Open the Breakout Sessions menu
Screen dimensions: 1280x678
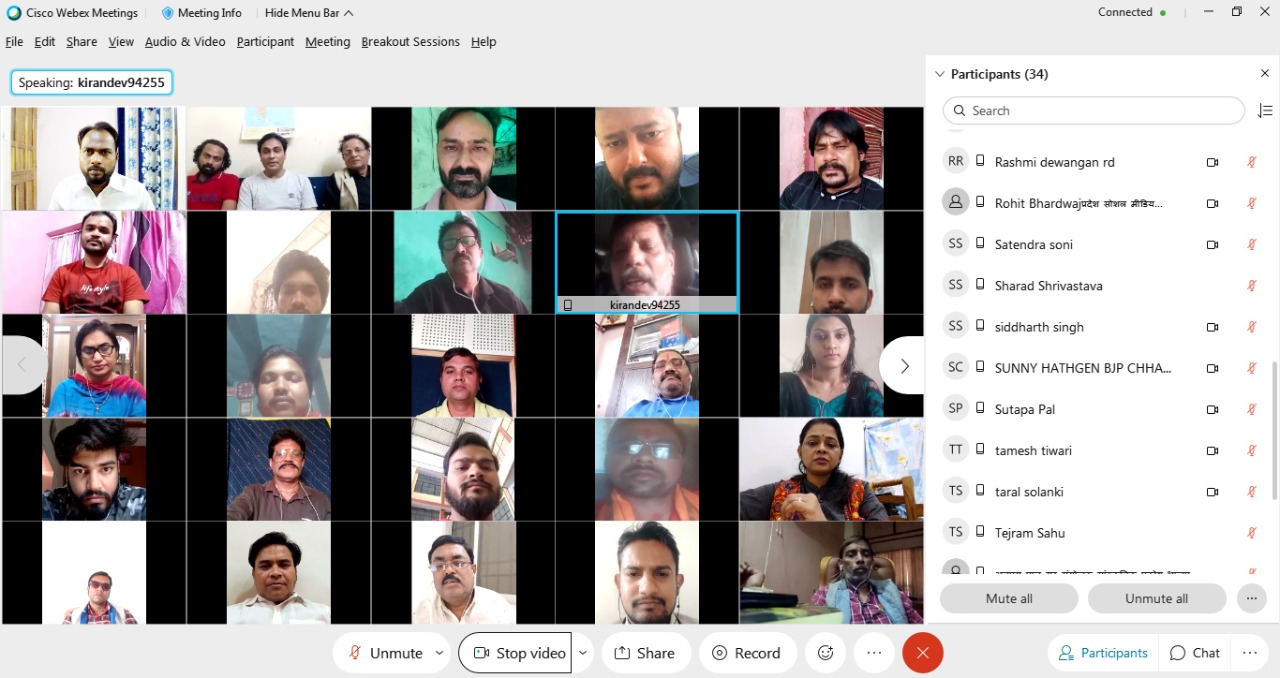[410, 42]
